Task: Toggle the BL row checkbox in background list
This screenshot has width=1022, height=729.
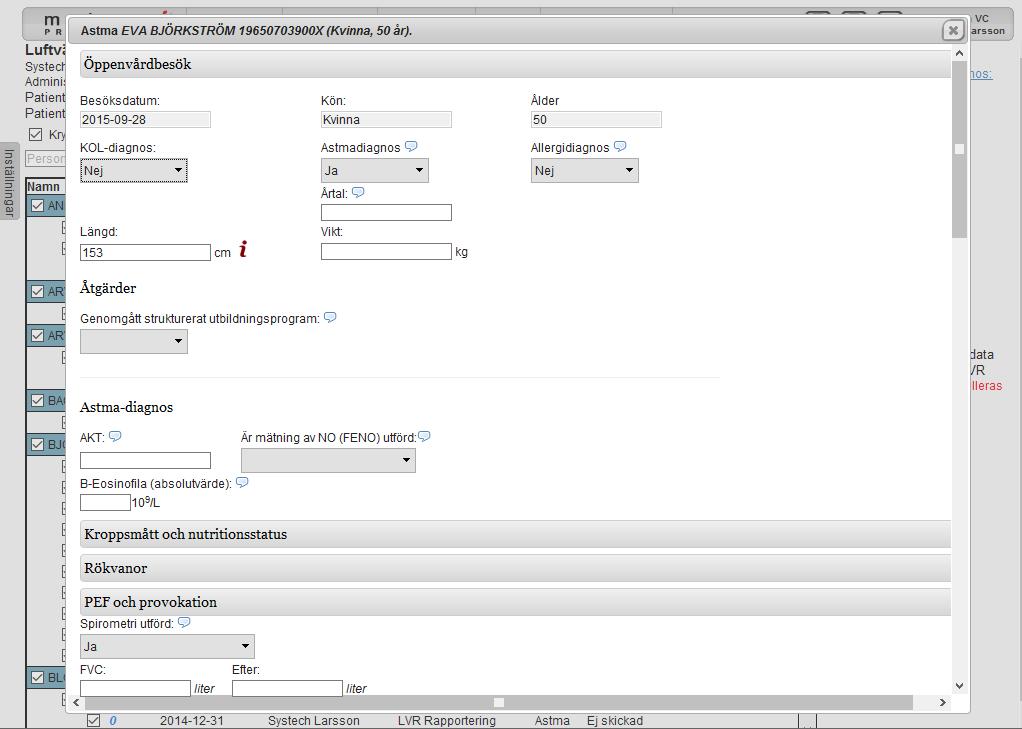Action: click(37, 677)
